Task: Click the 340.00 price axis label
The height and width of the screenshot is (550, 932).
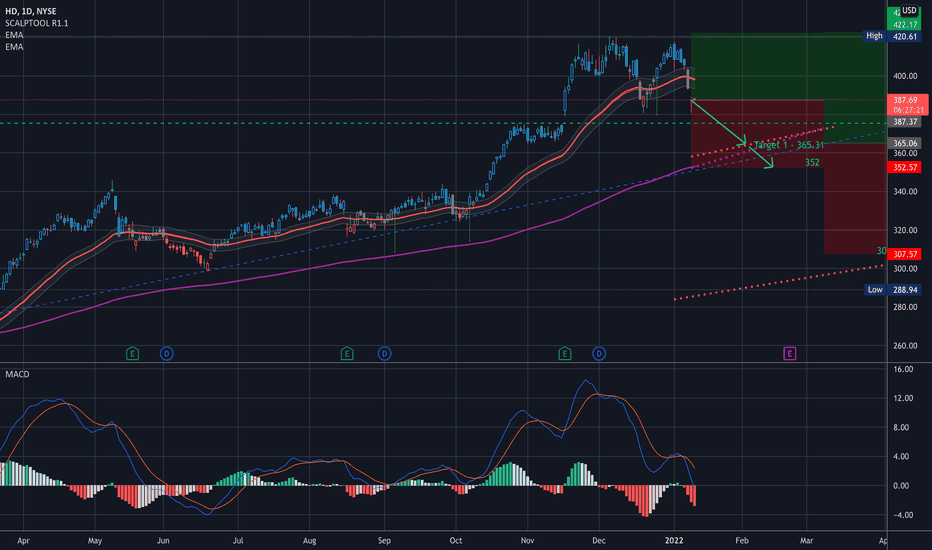Action: click(x=905, y=191)
